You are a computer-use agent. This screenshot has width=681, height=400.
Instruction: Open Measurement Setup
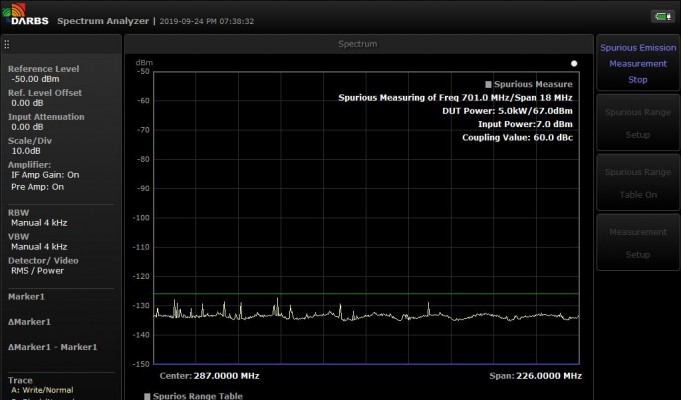[x=638, y=243]
